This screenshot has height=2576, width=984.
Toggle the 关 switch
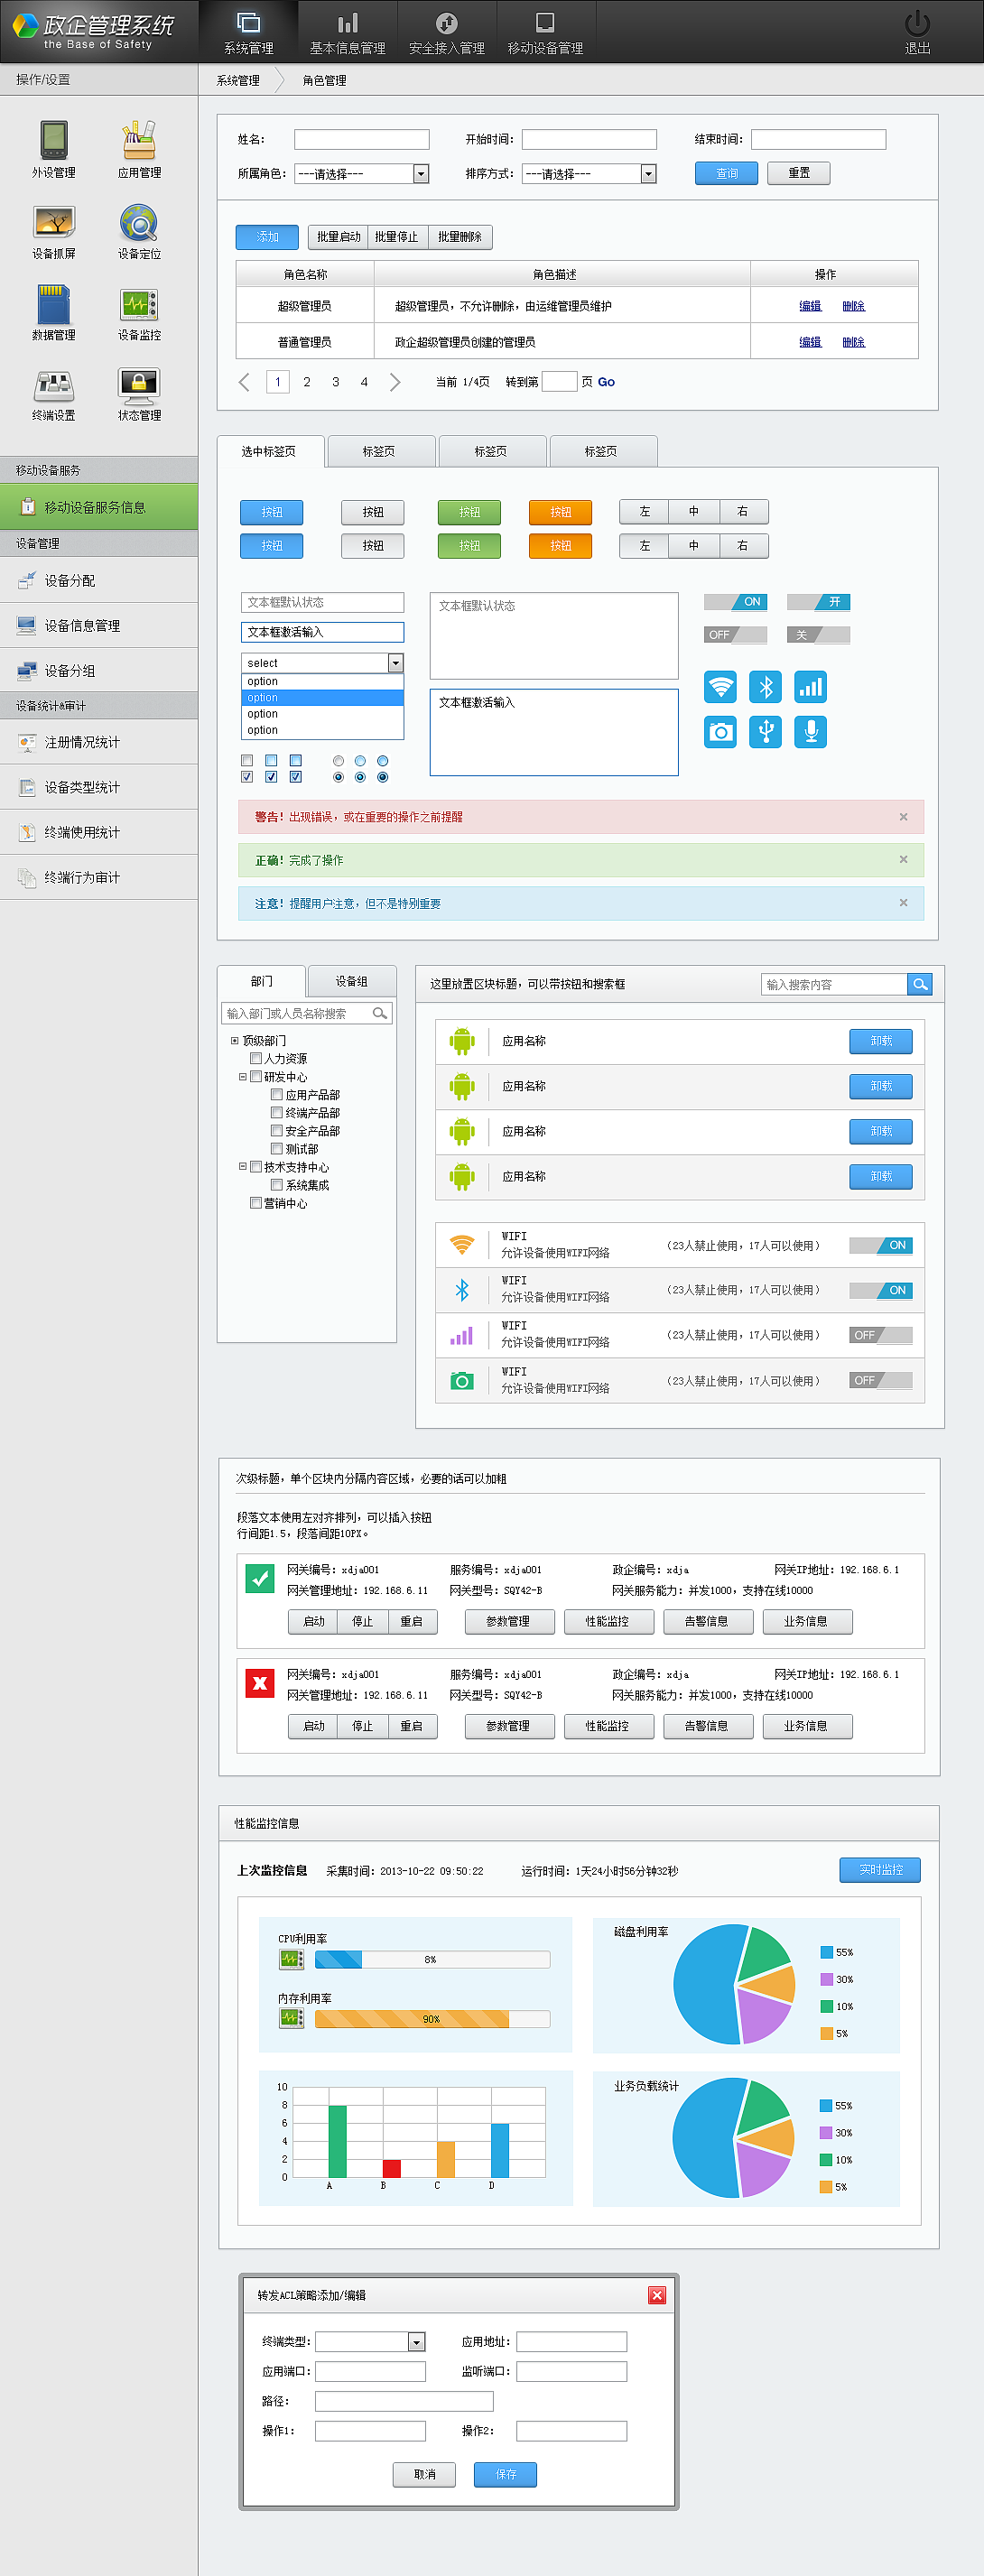[818, 635]
